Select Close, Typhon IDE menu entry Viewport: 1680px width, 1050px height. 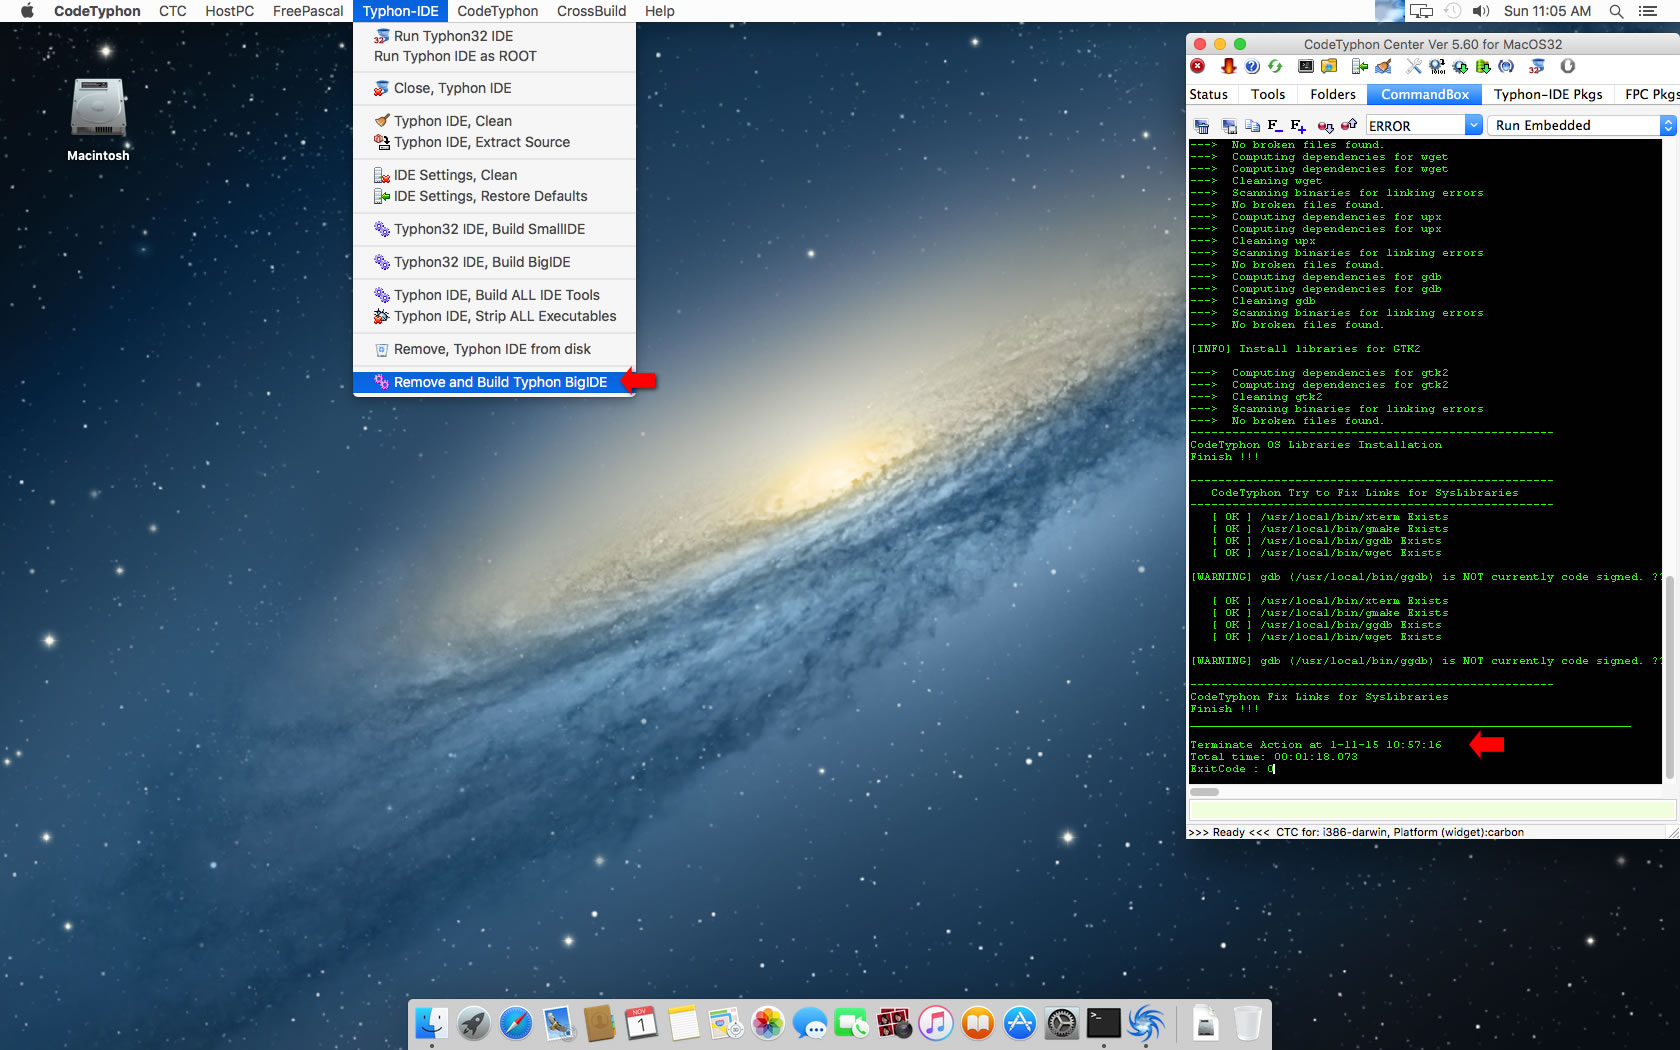point(494,88)
